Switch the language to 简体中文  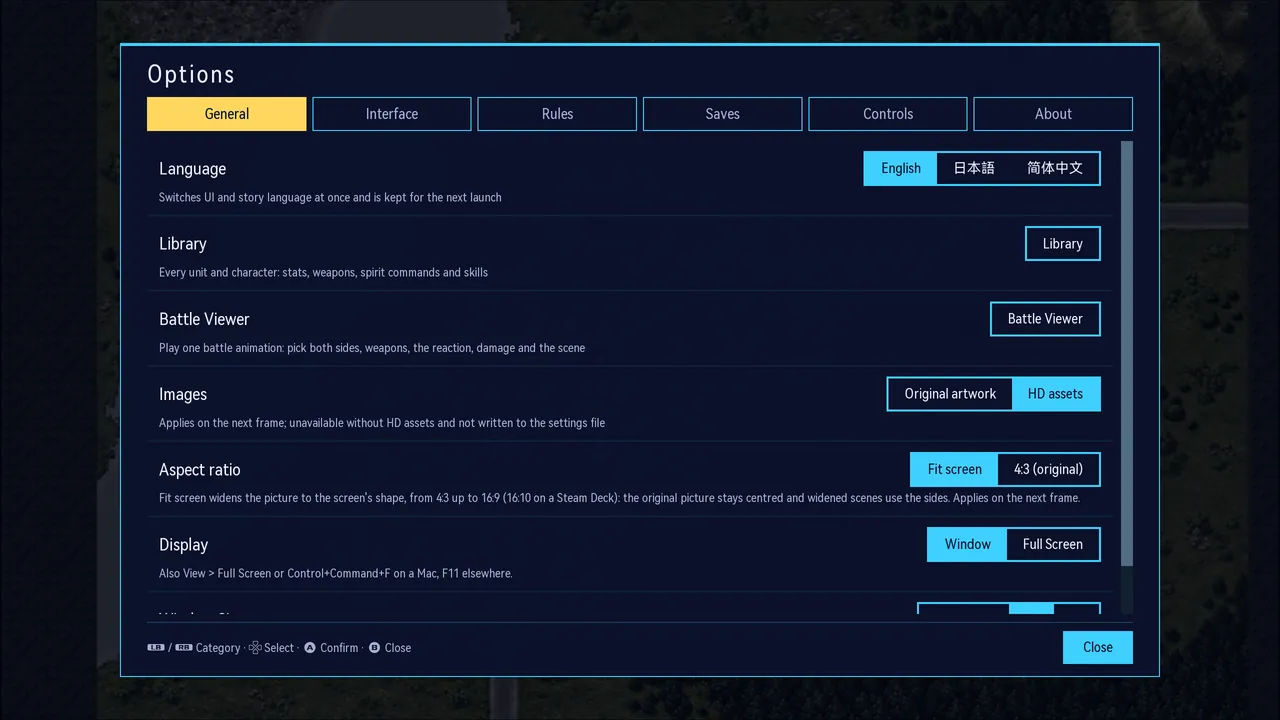tap(1055, 168)
